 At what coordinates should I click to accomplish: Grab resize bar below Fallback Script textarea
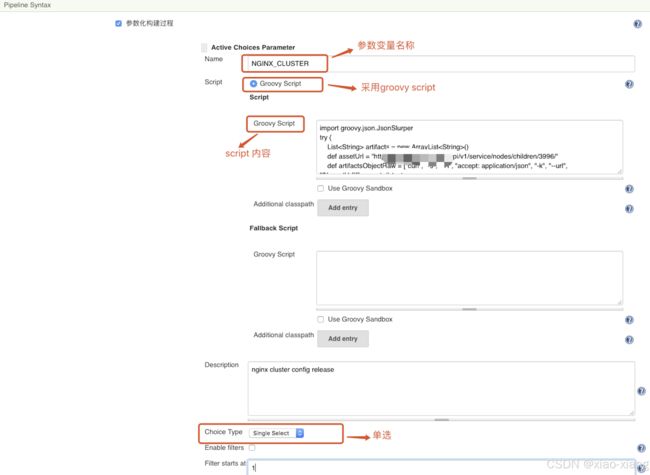coord(469,309)
